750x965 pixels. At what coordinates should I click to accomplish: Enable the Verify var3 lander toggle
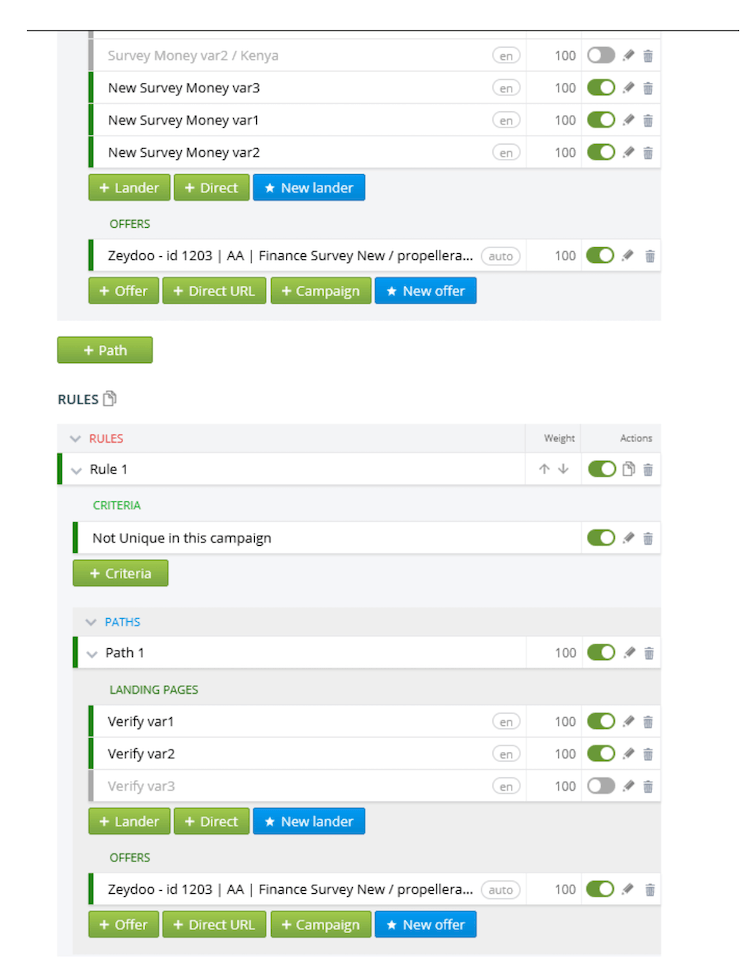(x=601, y=786)
